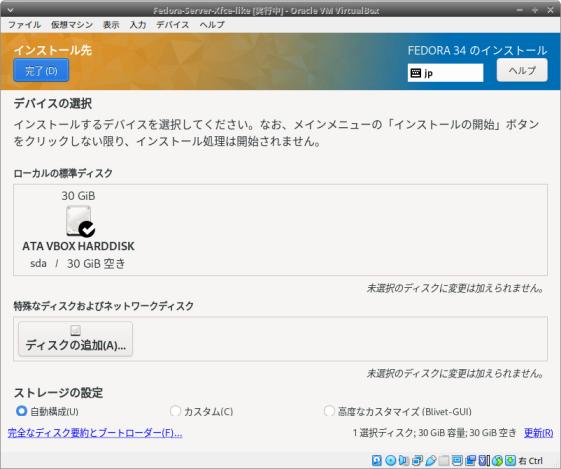Open the 入力 menu
The image size is (561, 469).
click(x=138, y=25)
